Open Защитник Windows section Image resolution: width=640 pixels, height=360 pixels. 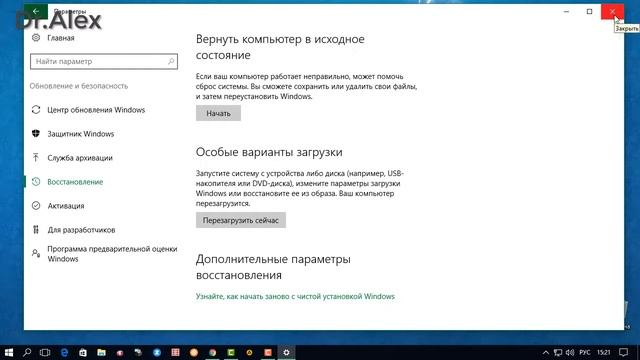pyautogui.click(x=73, y=134)
